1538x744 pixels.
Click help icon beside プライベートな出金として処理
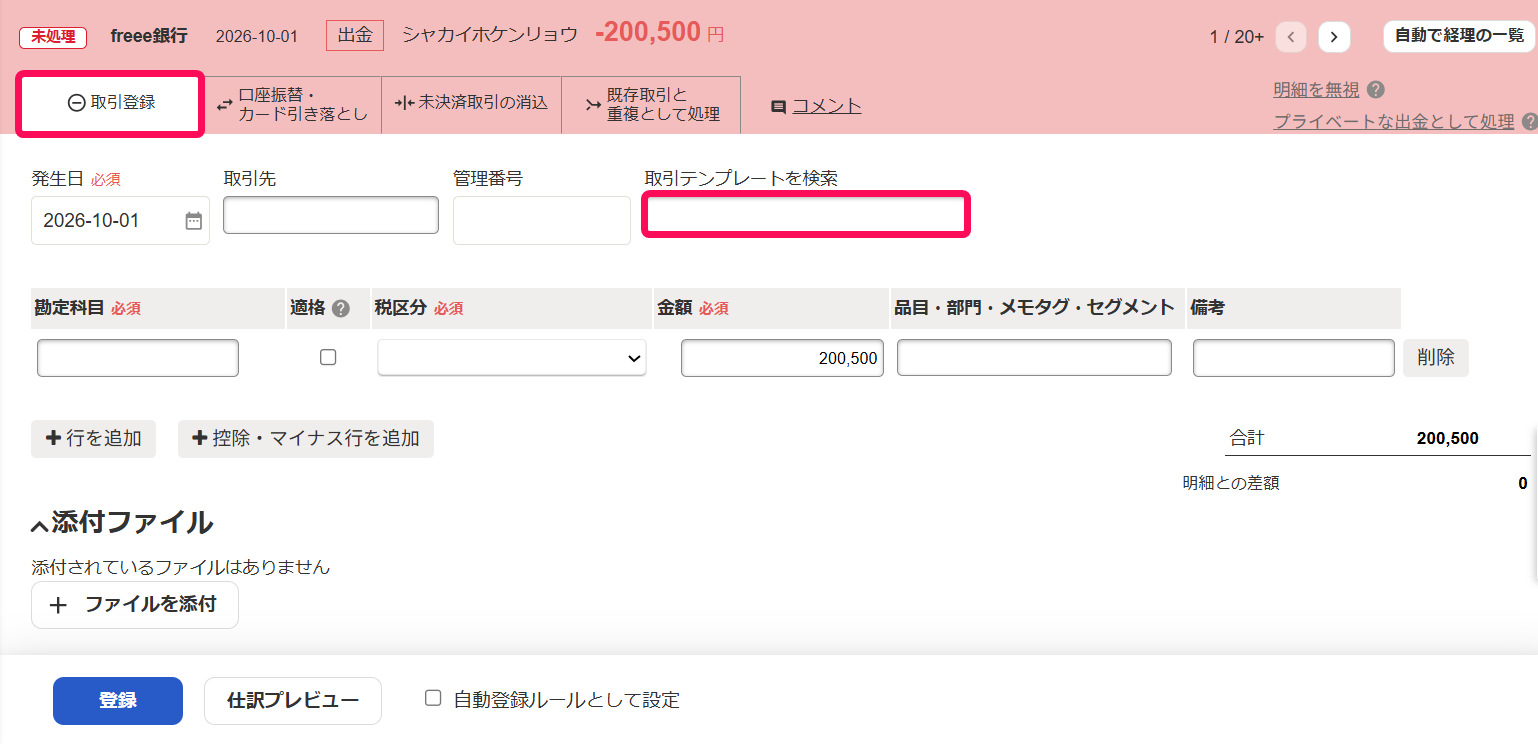coord(1529,122)
